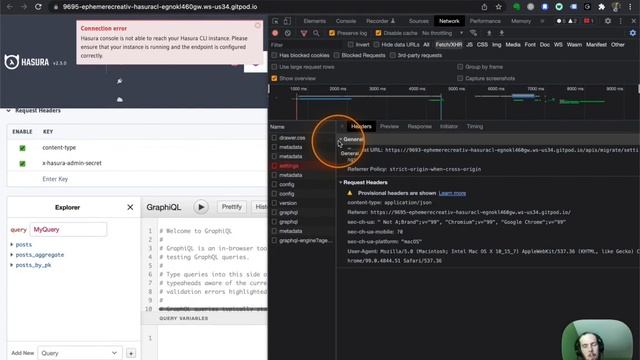This screenshot has width=640, height=360.
Task: Toggle Disable cache checkbox
Action: [x=378, y=33]
